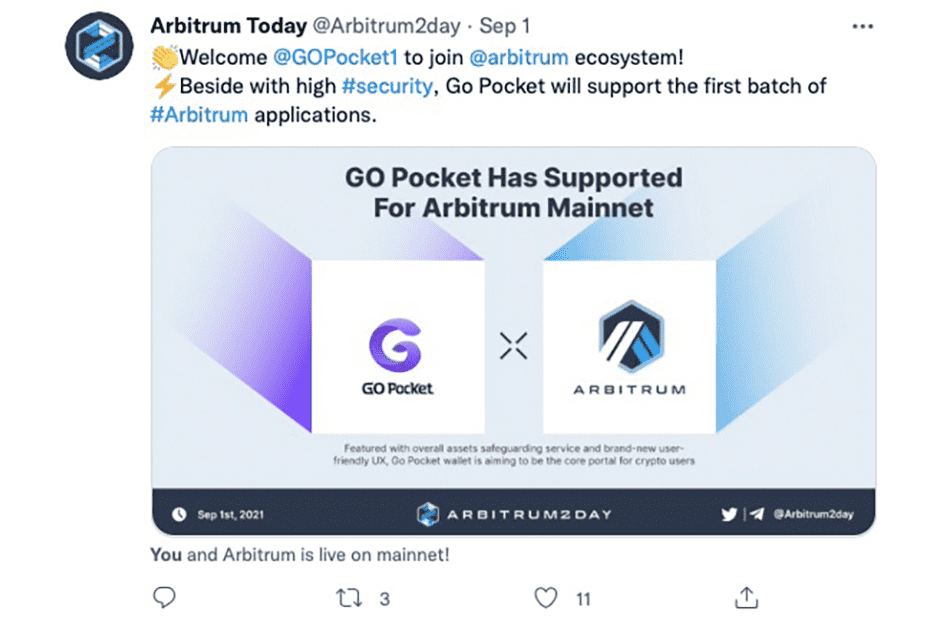Click the Twitter bird icon in image footer
Screen dimensions: 945x630
[x=729, y=513]
